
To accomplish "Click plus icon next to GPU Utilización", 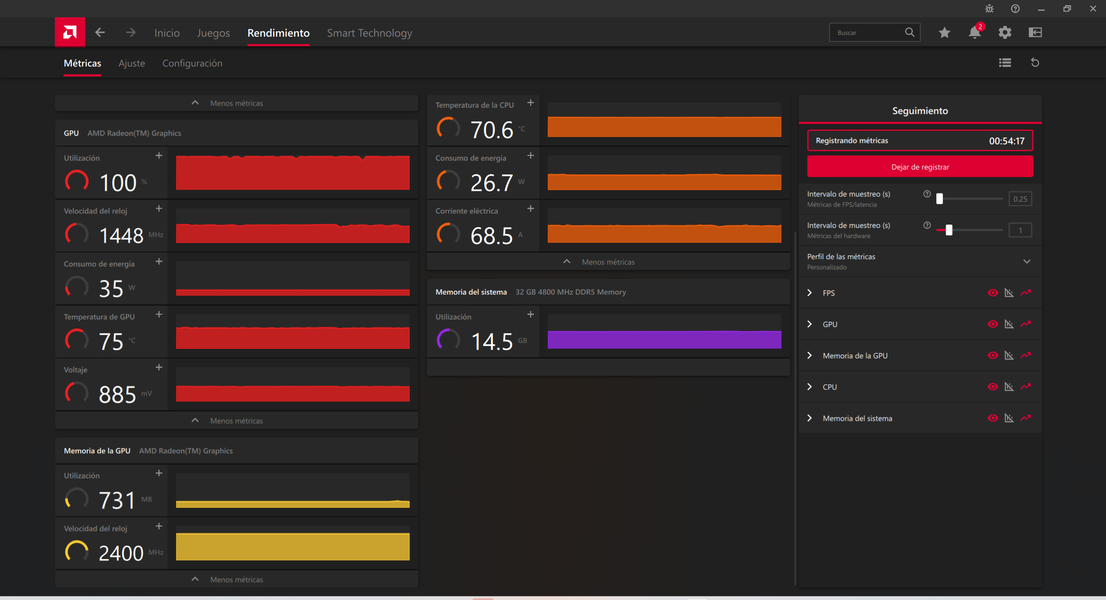I will point(159,156).
